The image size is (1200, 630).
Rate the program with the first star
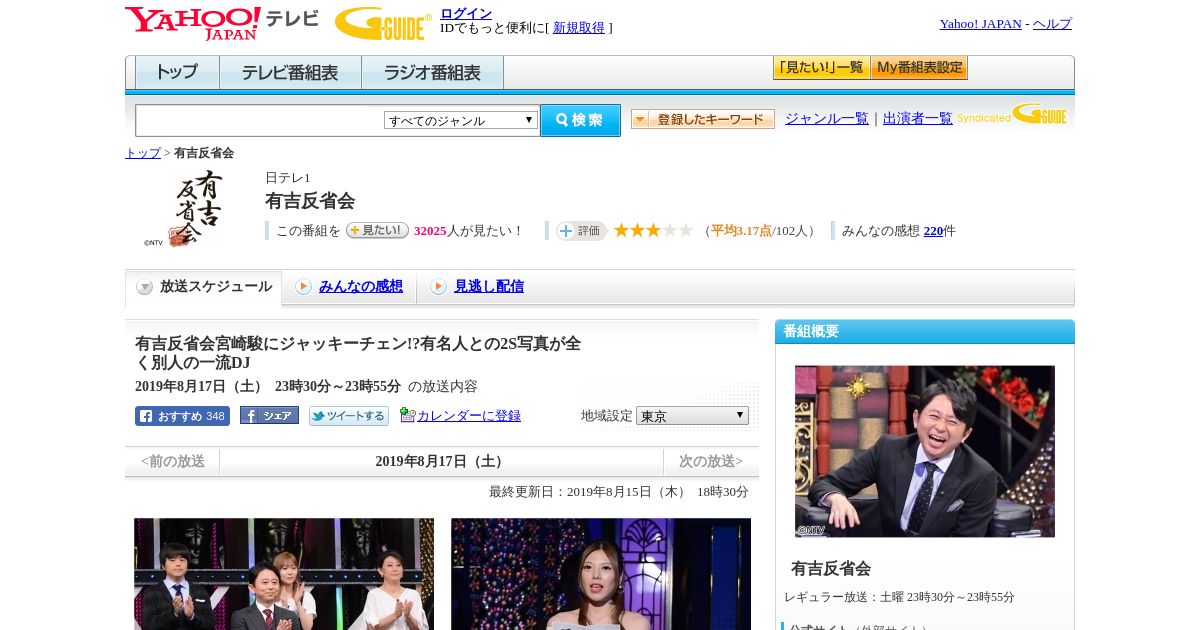tap(621, 230)
